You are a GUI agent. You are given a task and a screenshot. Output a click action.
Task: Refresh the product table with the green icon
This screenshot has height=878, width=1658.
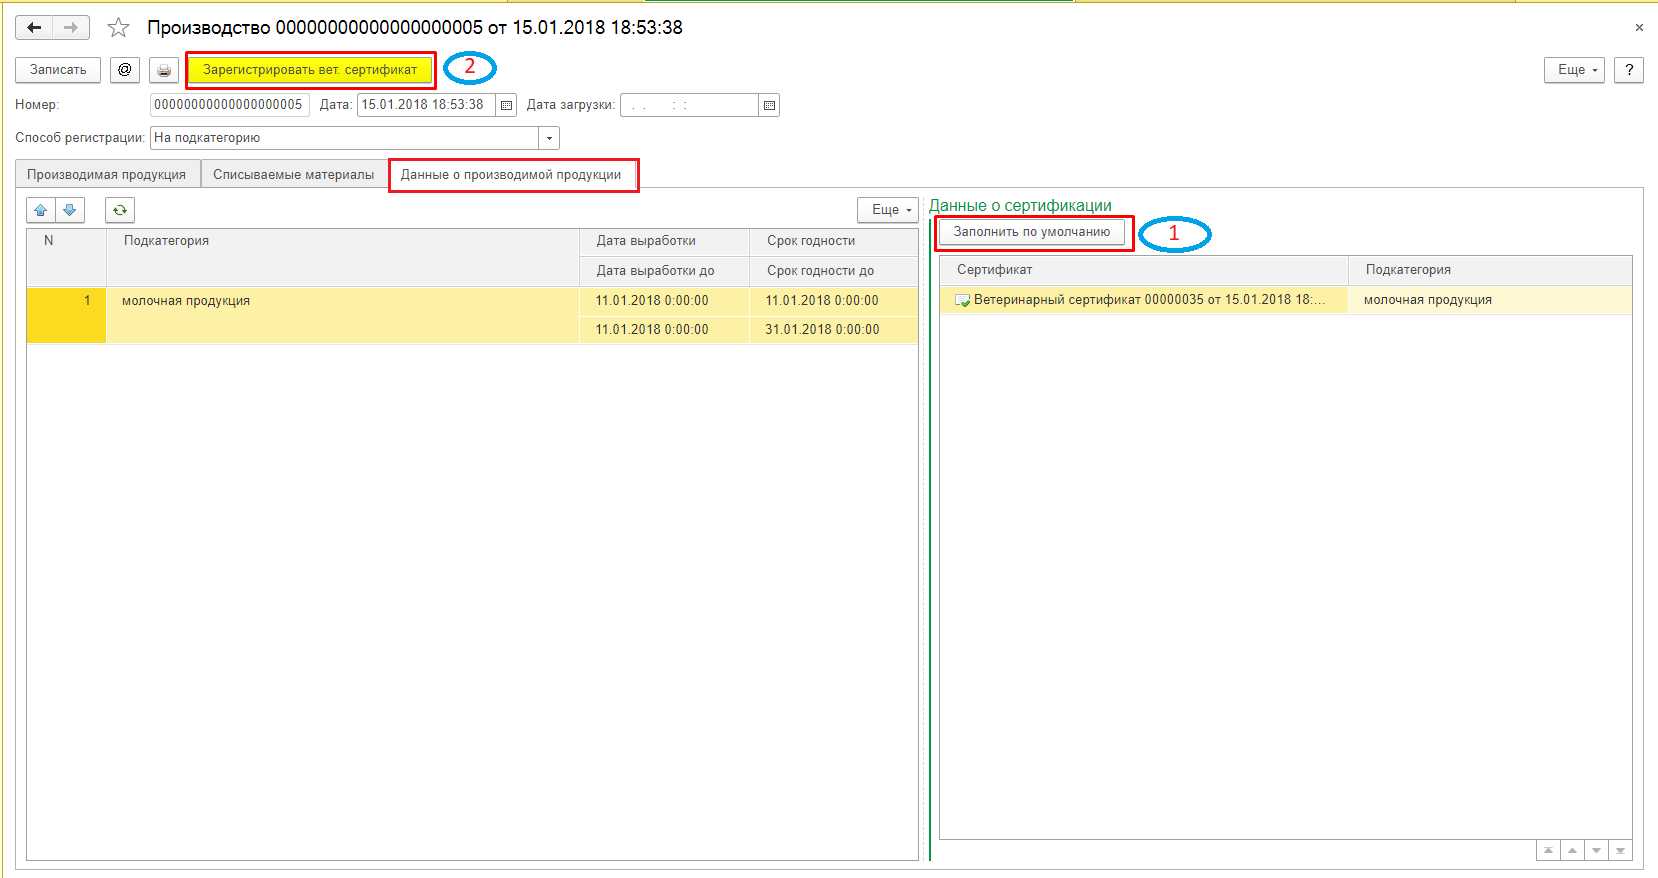coord(120,210)
